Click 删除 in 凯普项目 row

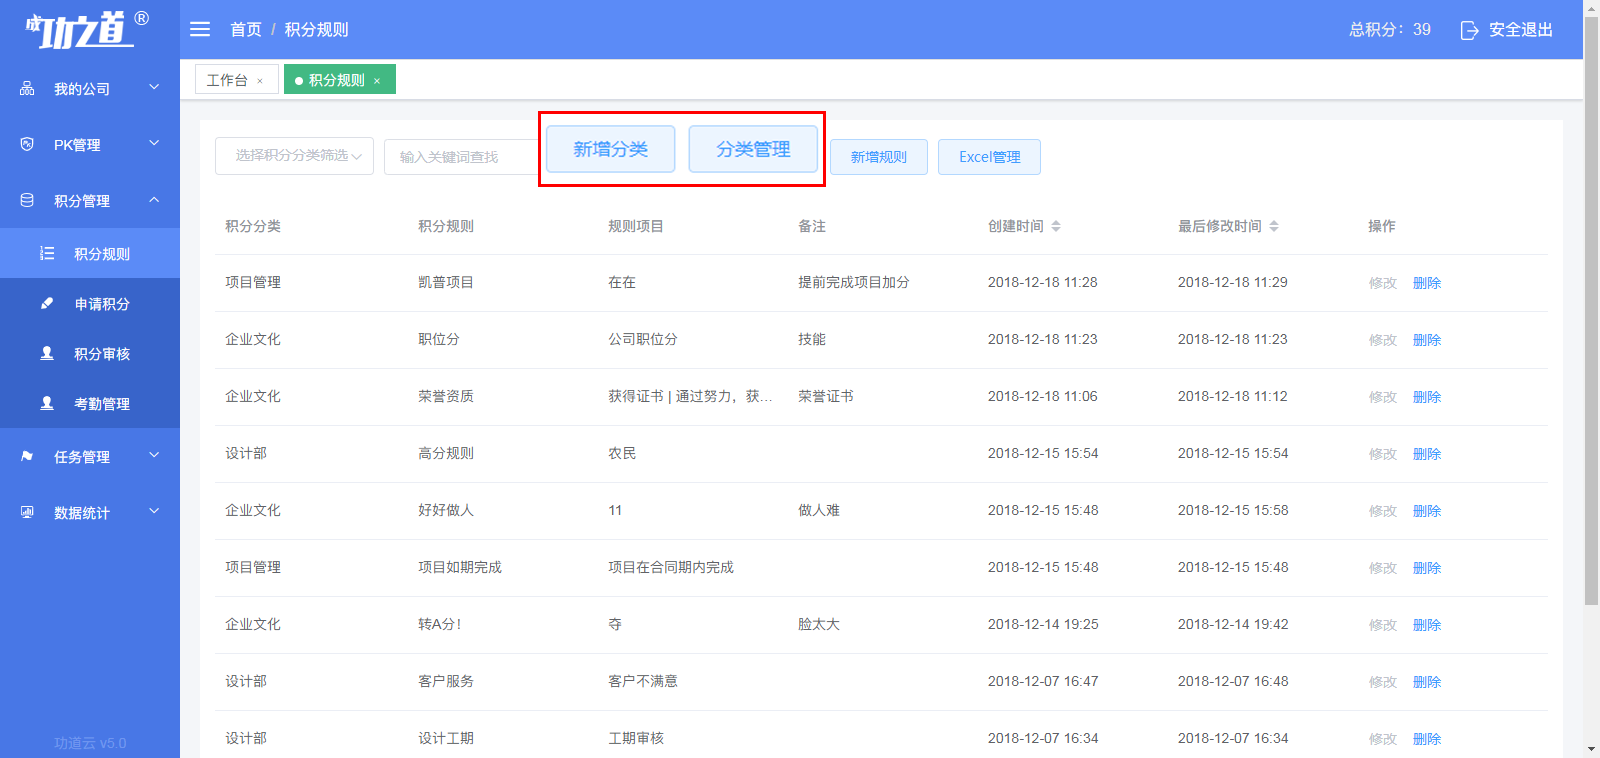1427,283
